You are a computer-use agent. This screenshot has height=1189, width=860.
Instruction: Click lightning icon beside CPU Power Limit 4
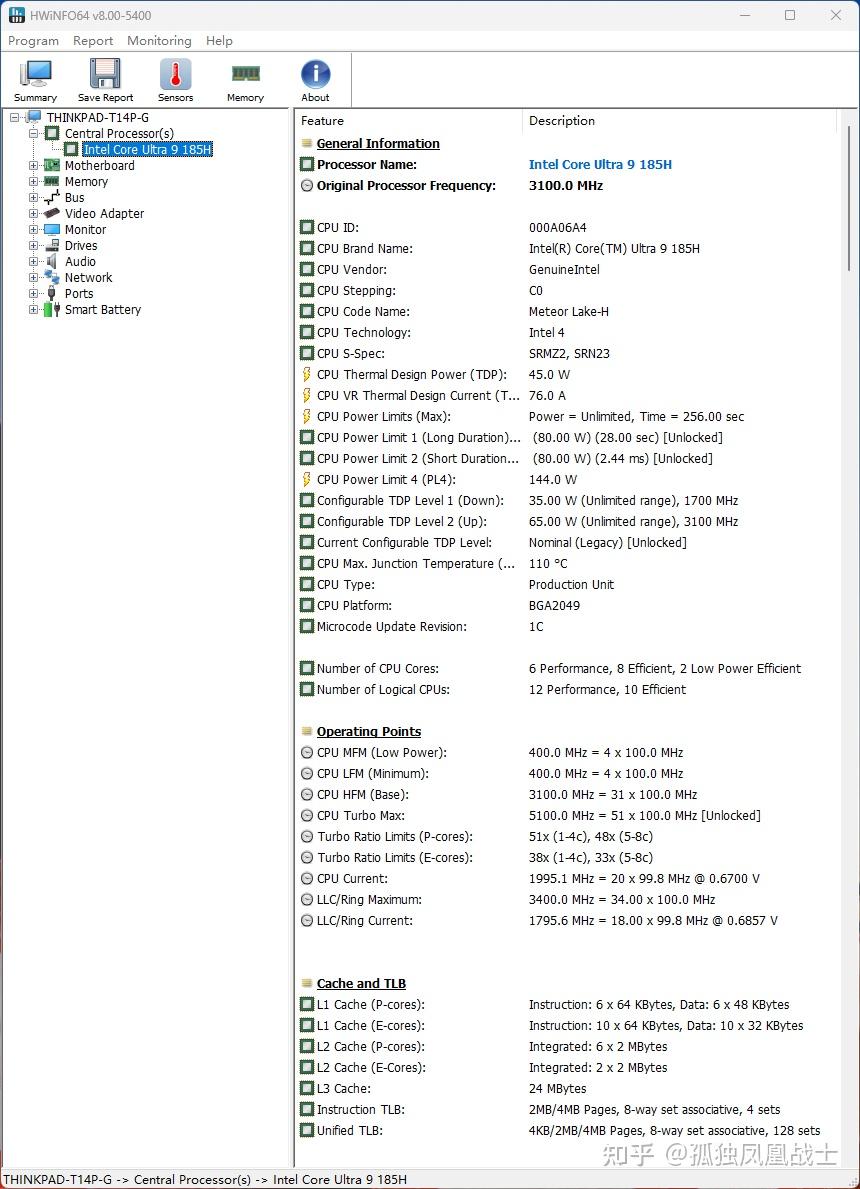pos(306,479)
